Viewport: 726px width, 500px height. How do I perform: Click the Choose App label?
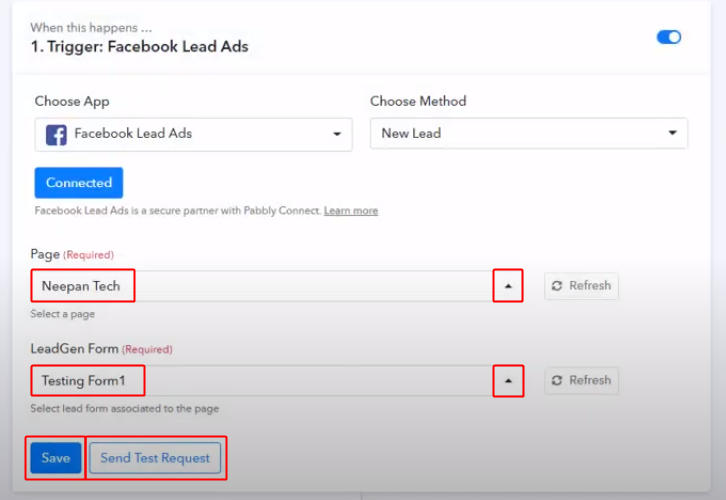click(x=72, y=101)
